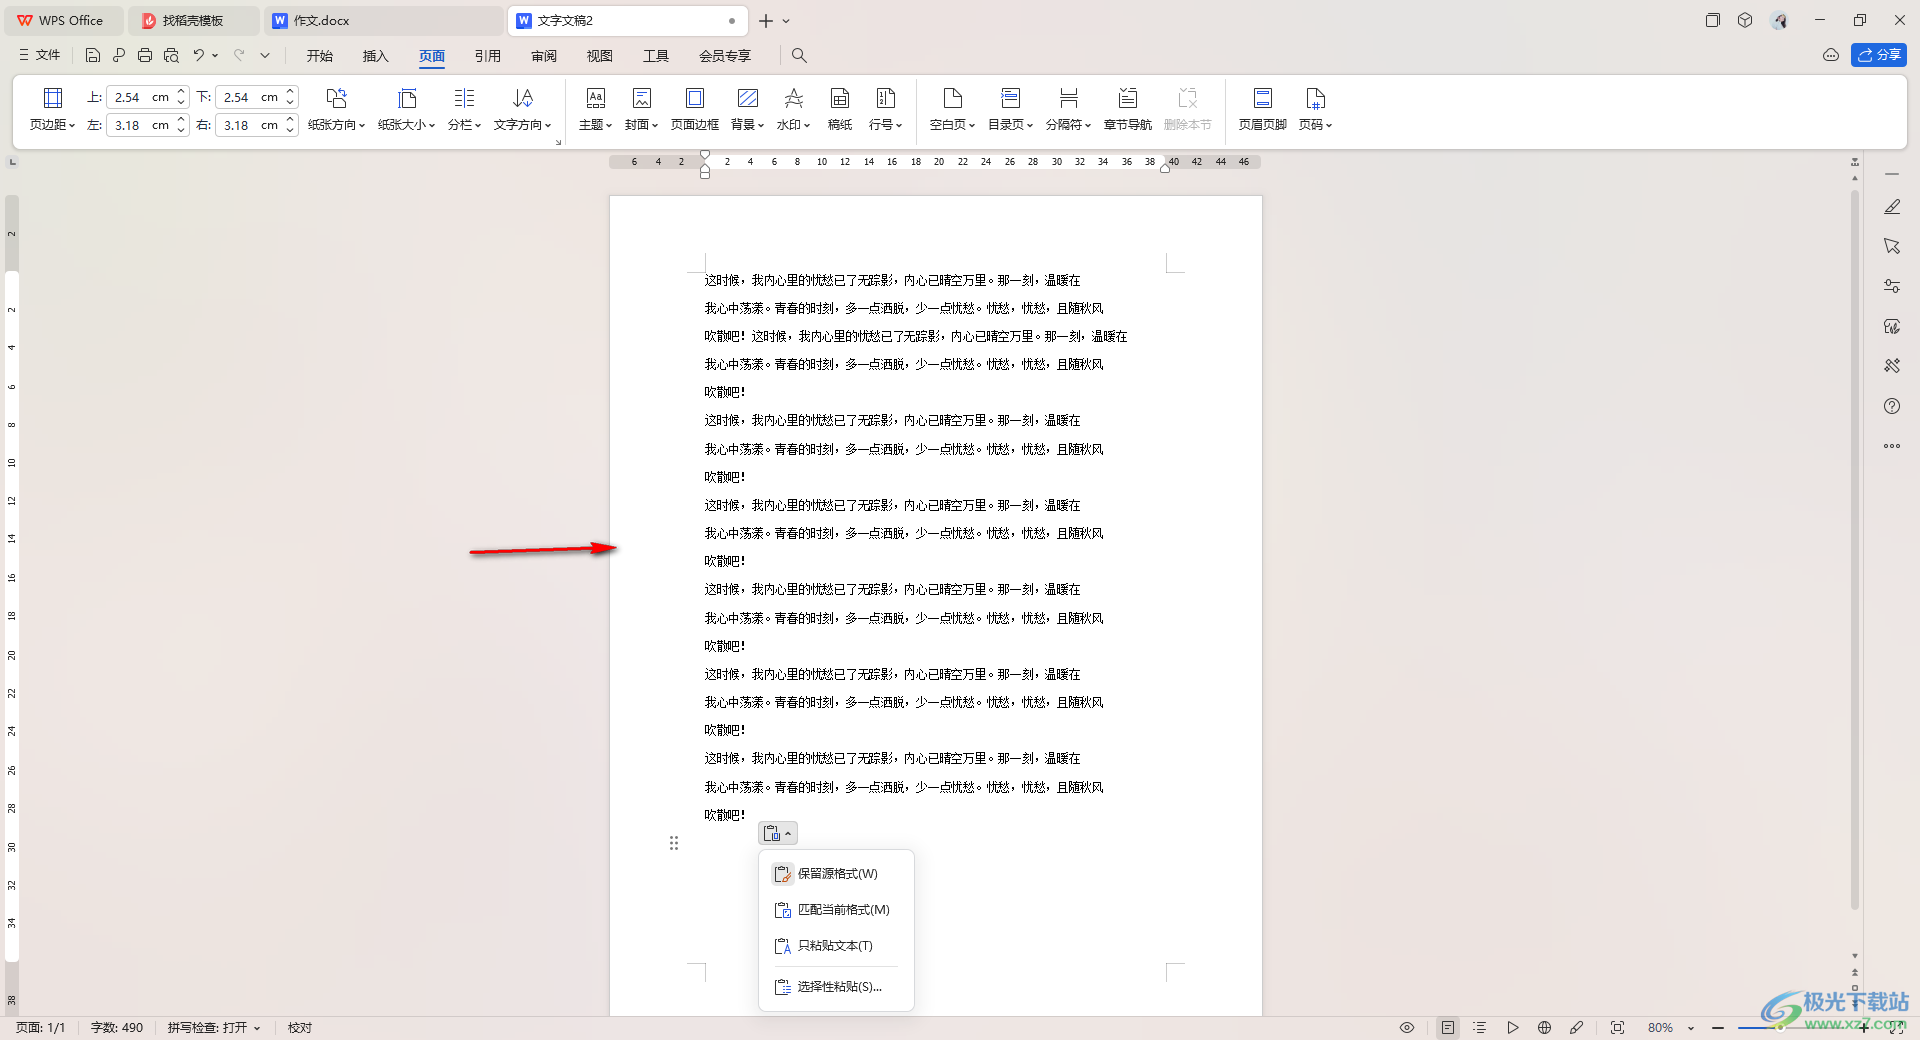The width and height of the screenshot is (1920, 1040).
Task: Click the selection cursor icon in right sidebar
Action: (1892, 246)
